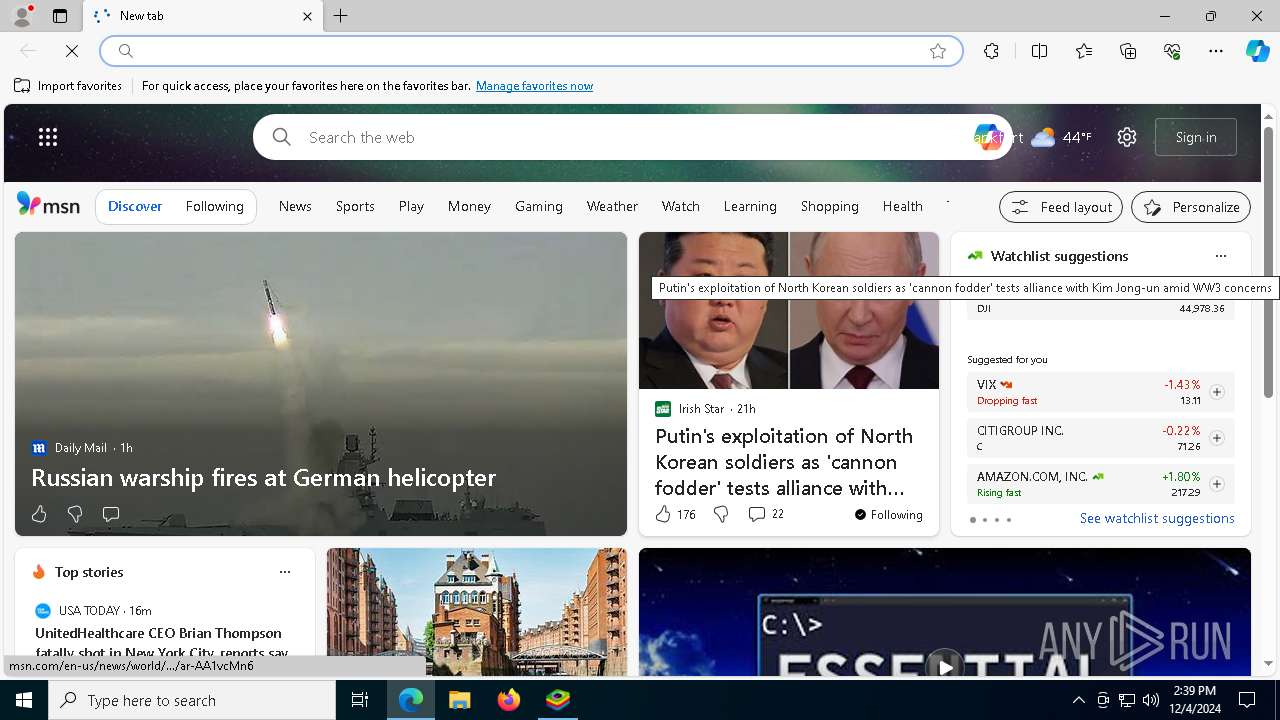Dislike the Russian warship story
The width and height of the screenshot is (1280, 720).
(x=74, y=514)
